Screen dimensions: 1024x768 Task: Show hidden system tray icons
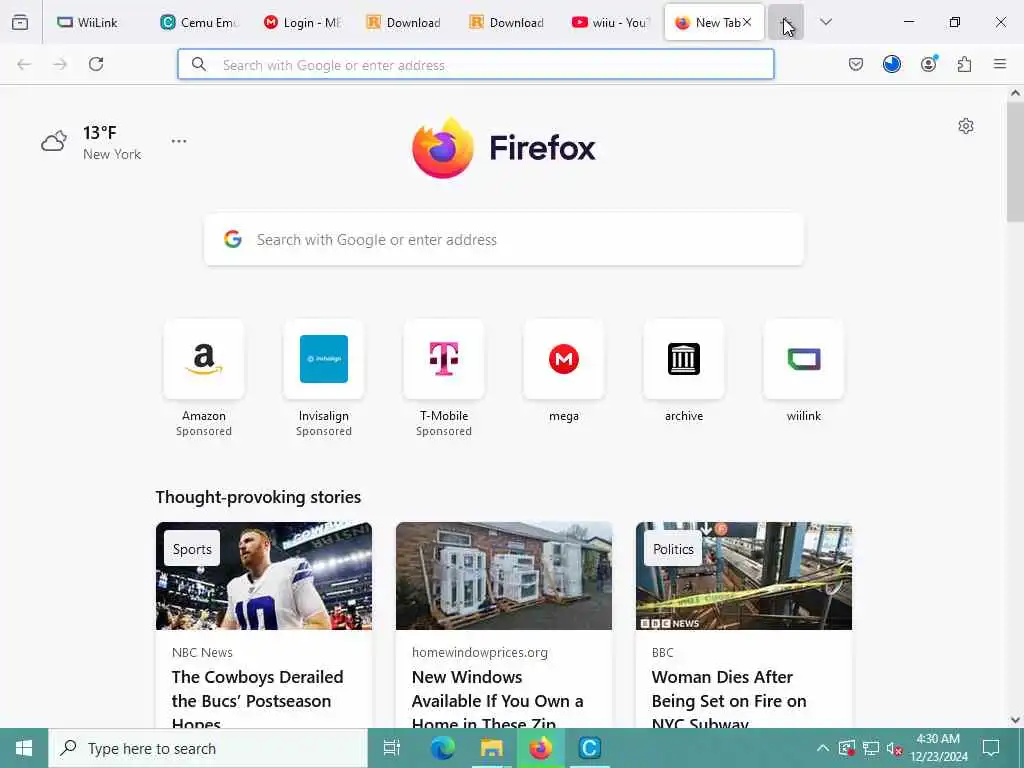(823, 748)
